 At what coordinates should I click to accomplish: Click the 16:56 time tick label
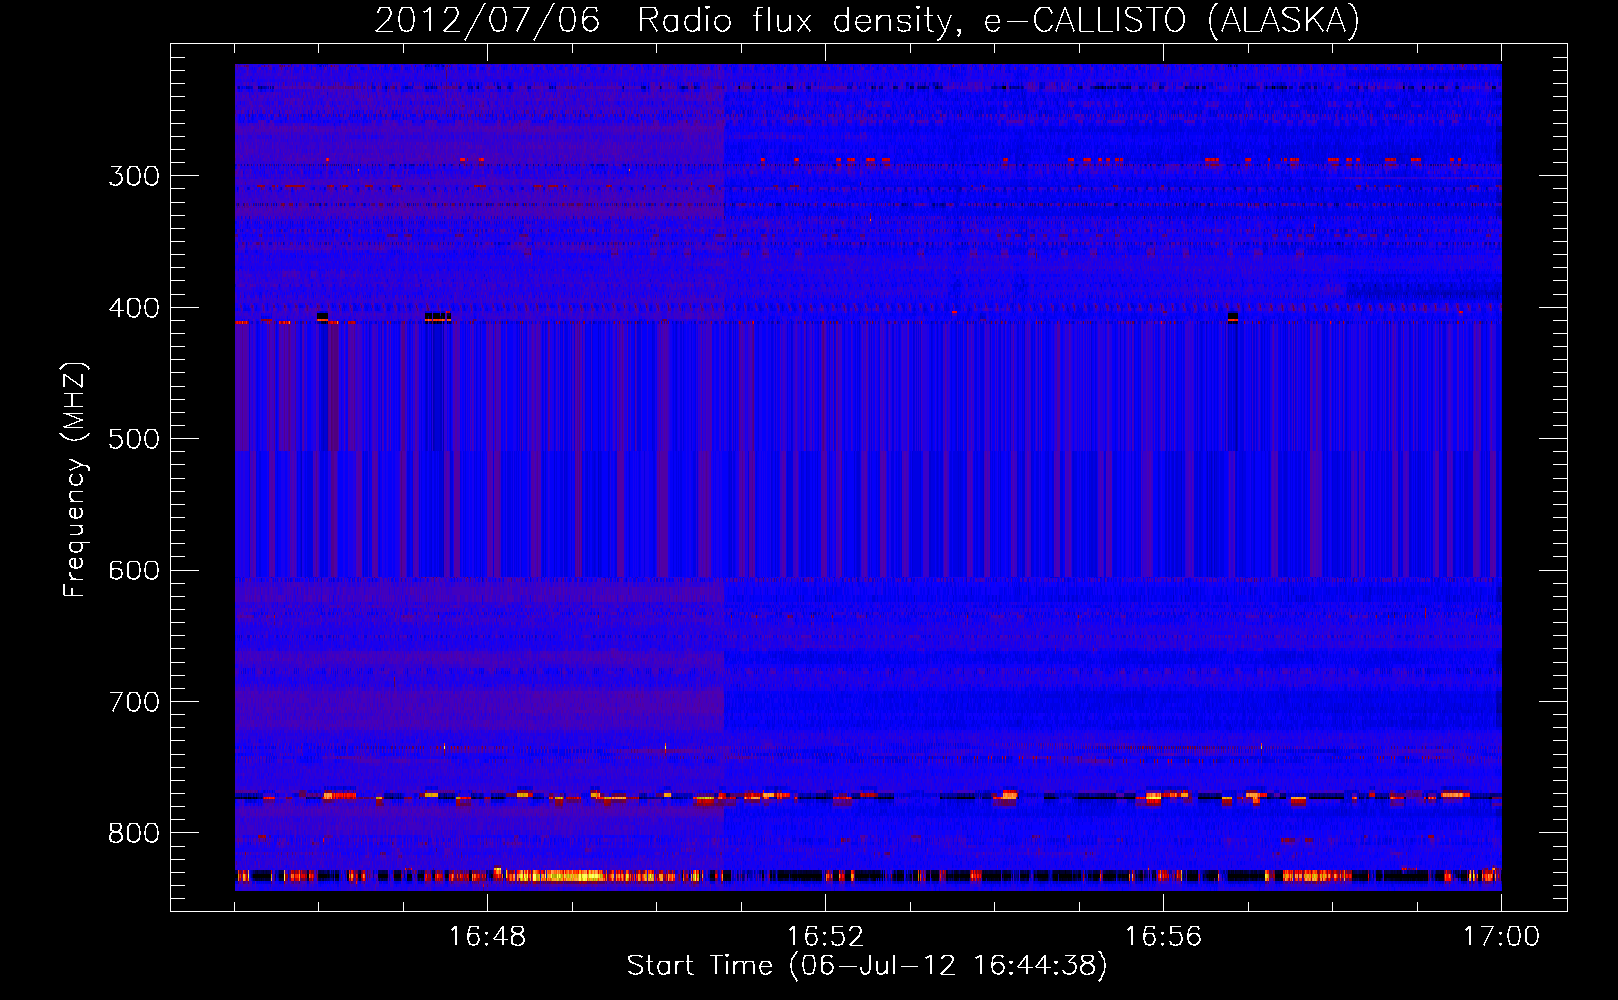coord(1163,937)
